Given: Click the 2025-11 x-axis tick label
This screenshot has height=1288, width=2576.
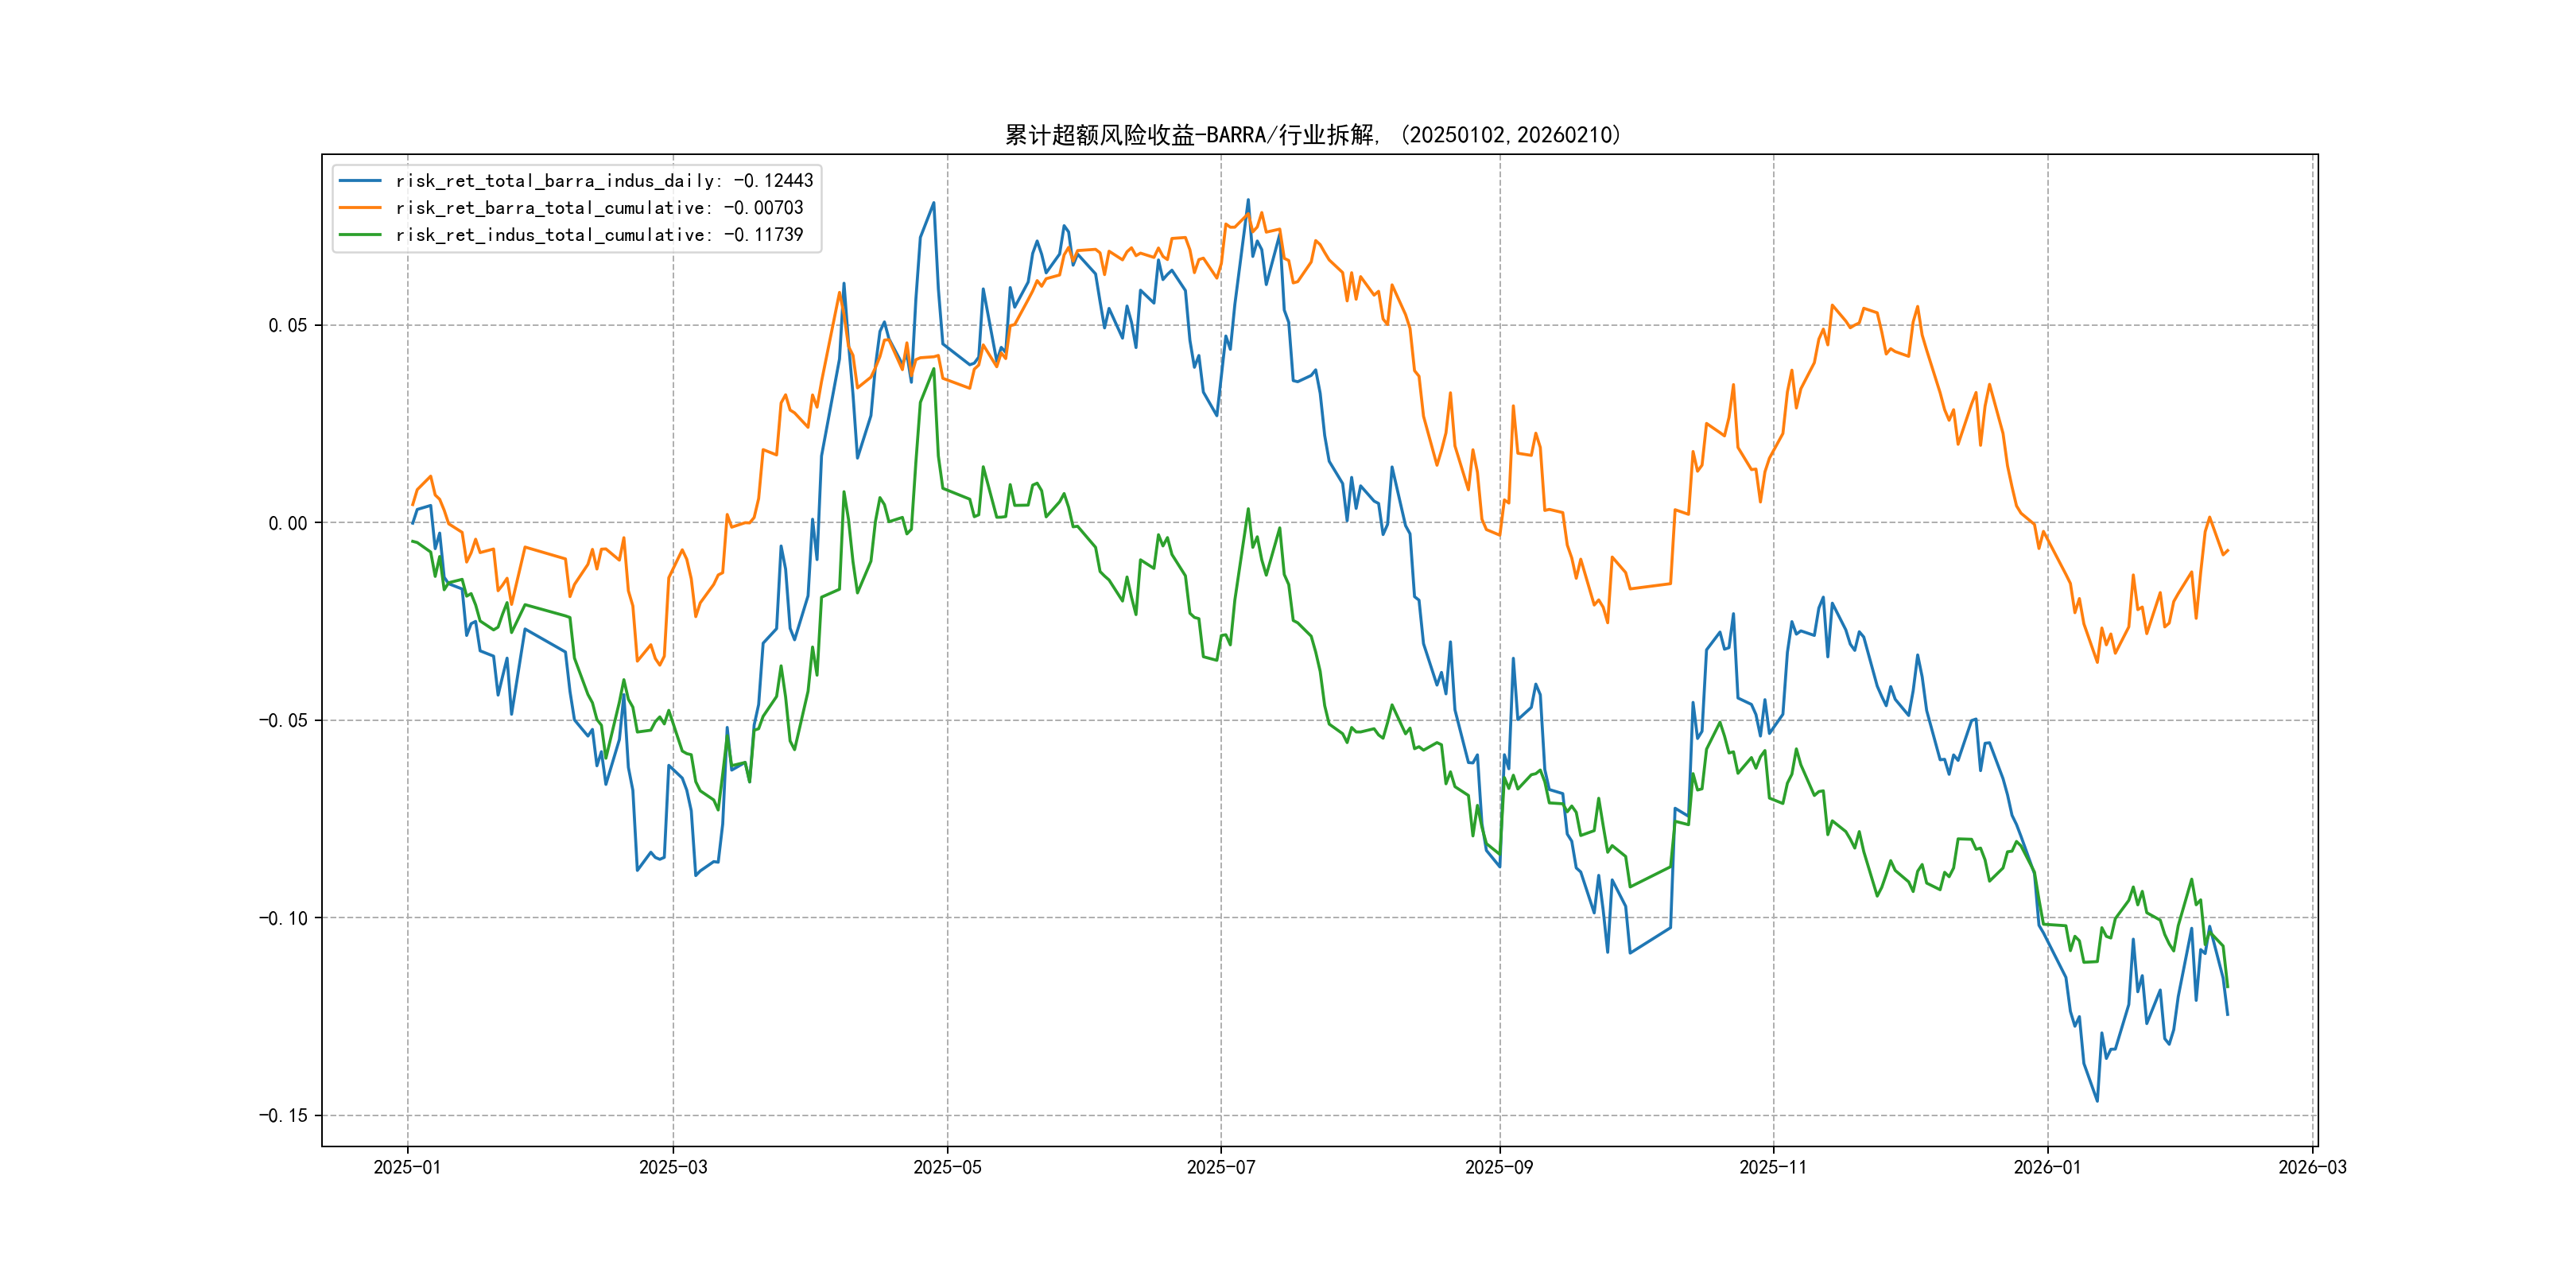Looking at the screenshot, I should tap(1772, 1167).
